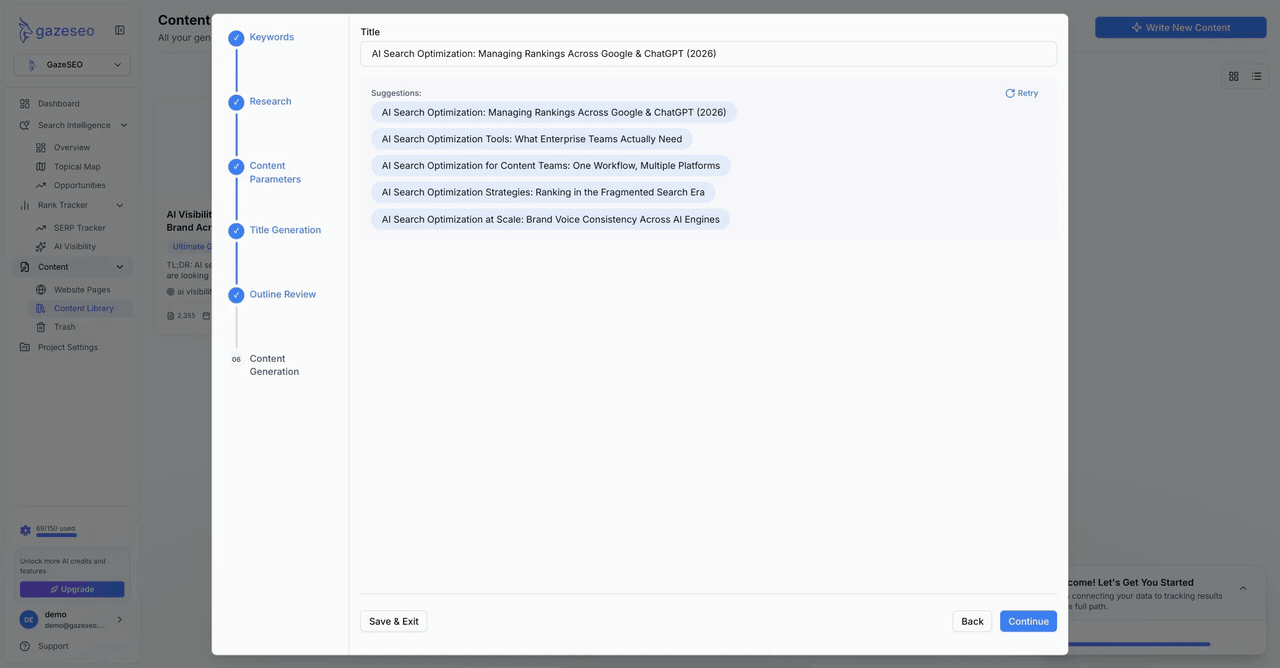This screenshot has width=1280, height=668.
Task: Open Project Settings
Action: point(68,347)
